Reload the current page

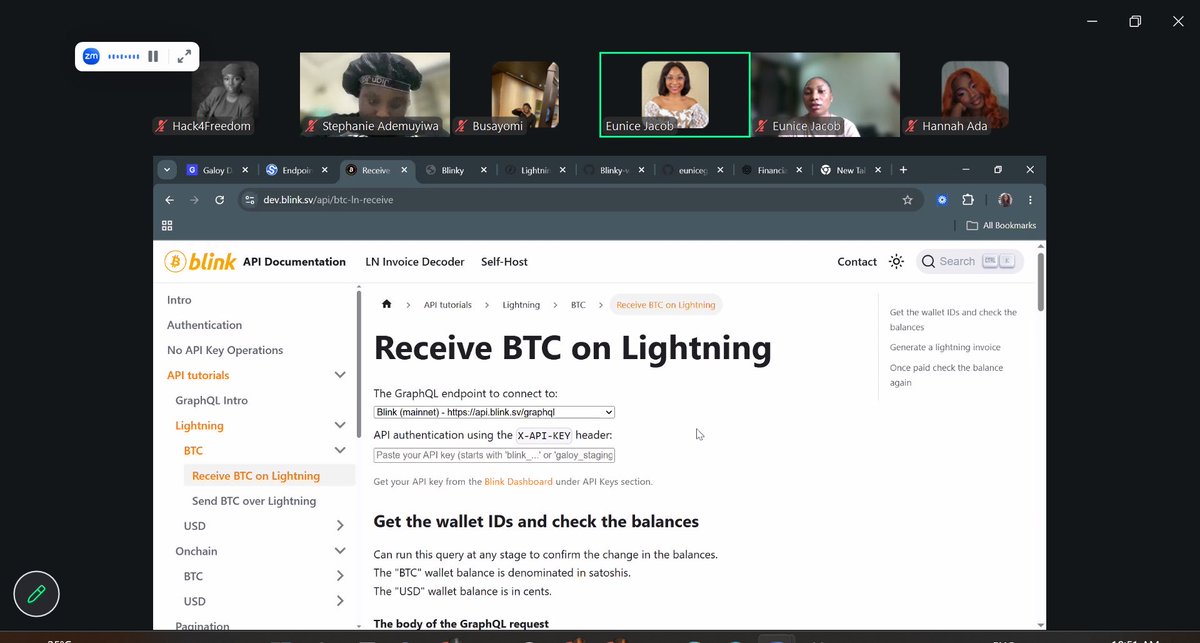click(x=219, y=200)
